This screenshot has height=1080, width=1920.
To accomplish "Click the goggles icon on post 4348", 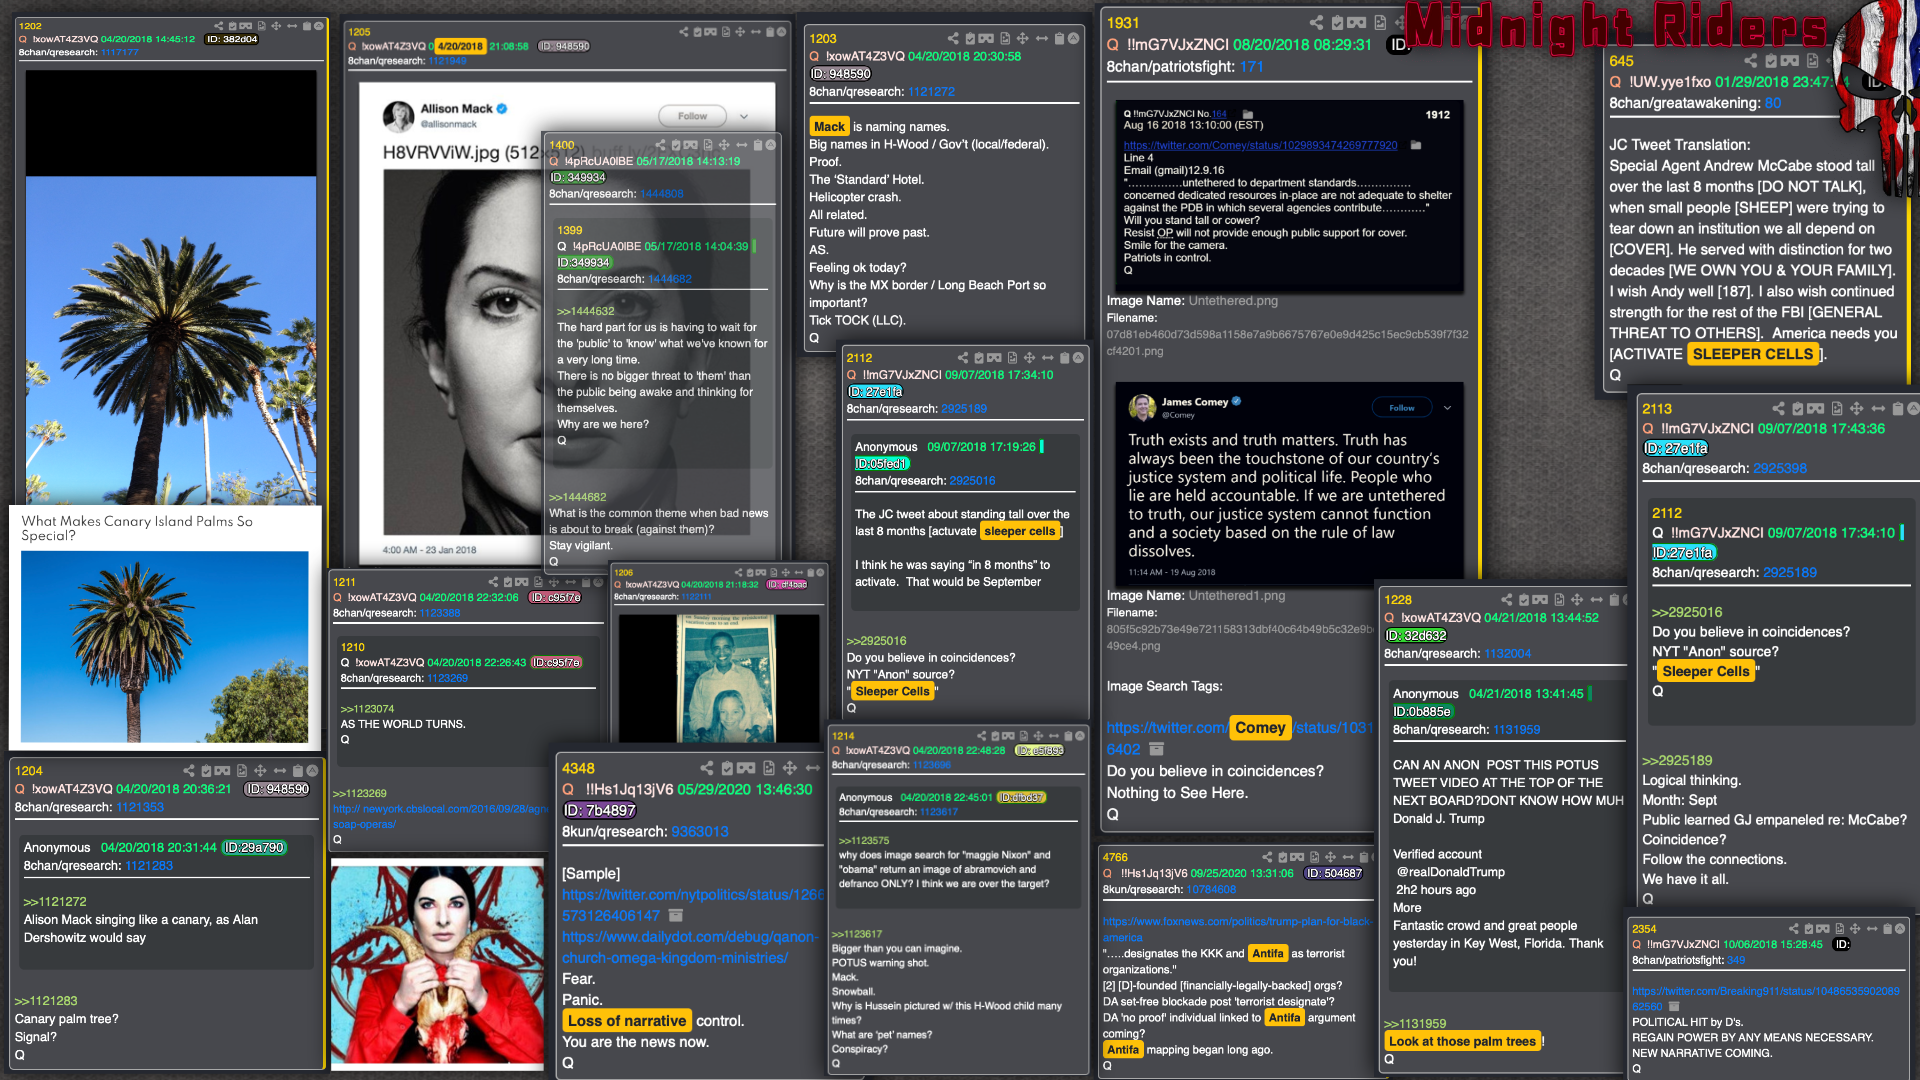I will click(x=746, y=768).
